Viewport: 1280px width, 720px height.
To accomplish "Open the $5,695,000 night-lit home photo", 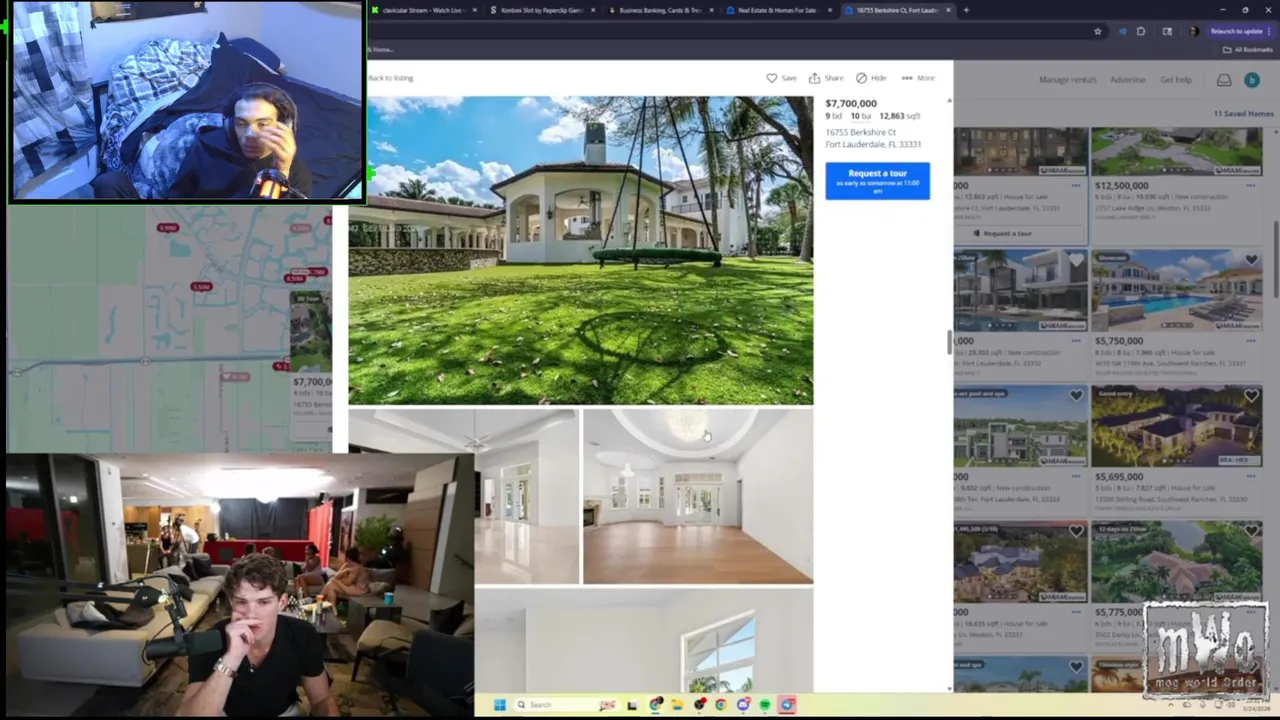I will [1177, 426].
